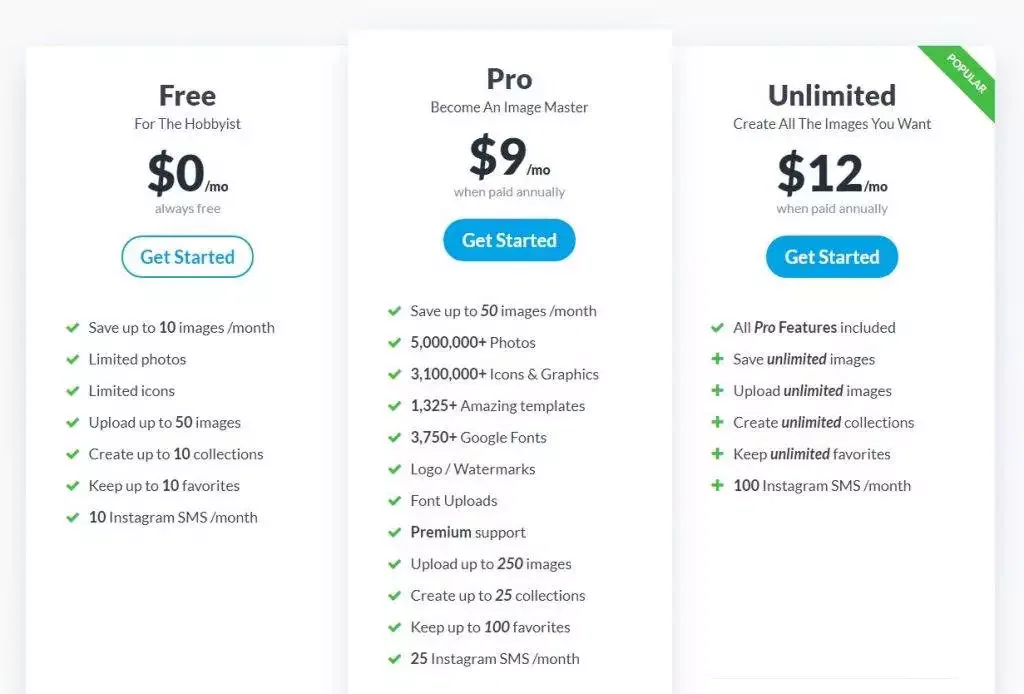Click checkmark beside Logo / Watermarks
Image resolution: width=1024 pixels, height=694 pixels.
pyautogui.click(x=395, y=469)
